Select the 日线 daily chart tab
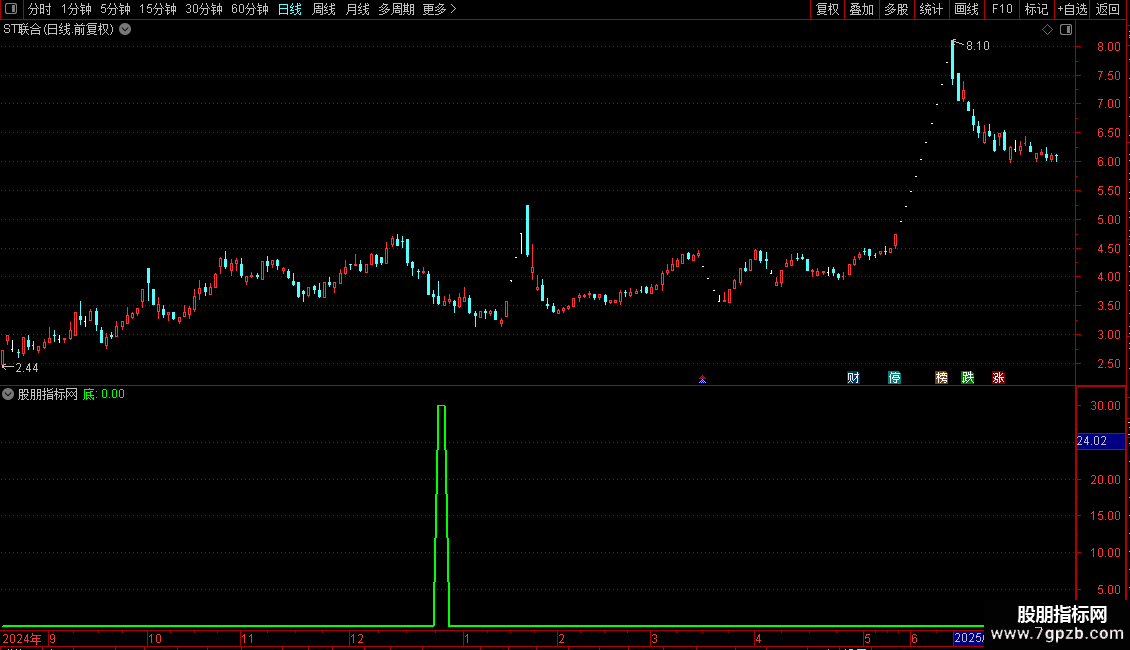 [290, 9]
